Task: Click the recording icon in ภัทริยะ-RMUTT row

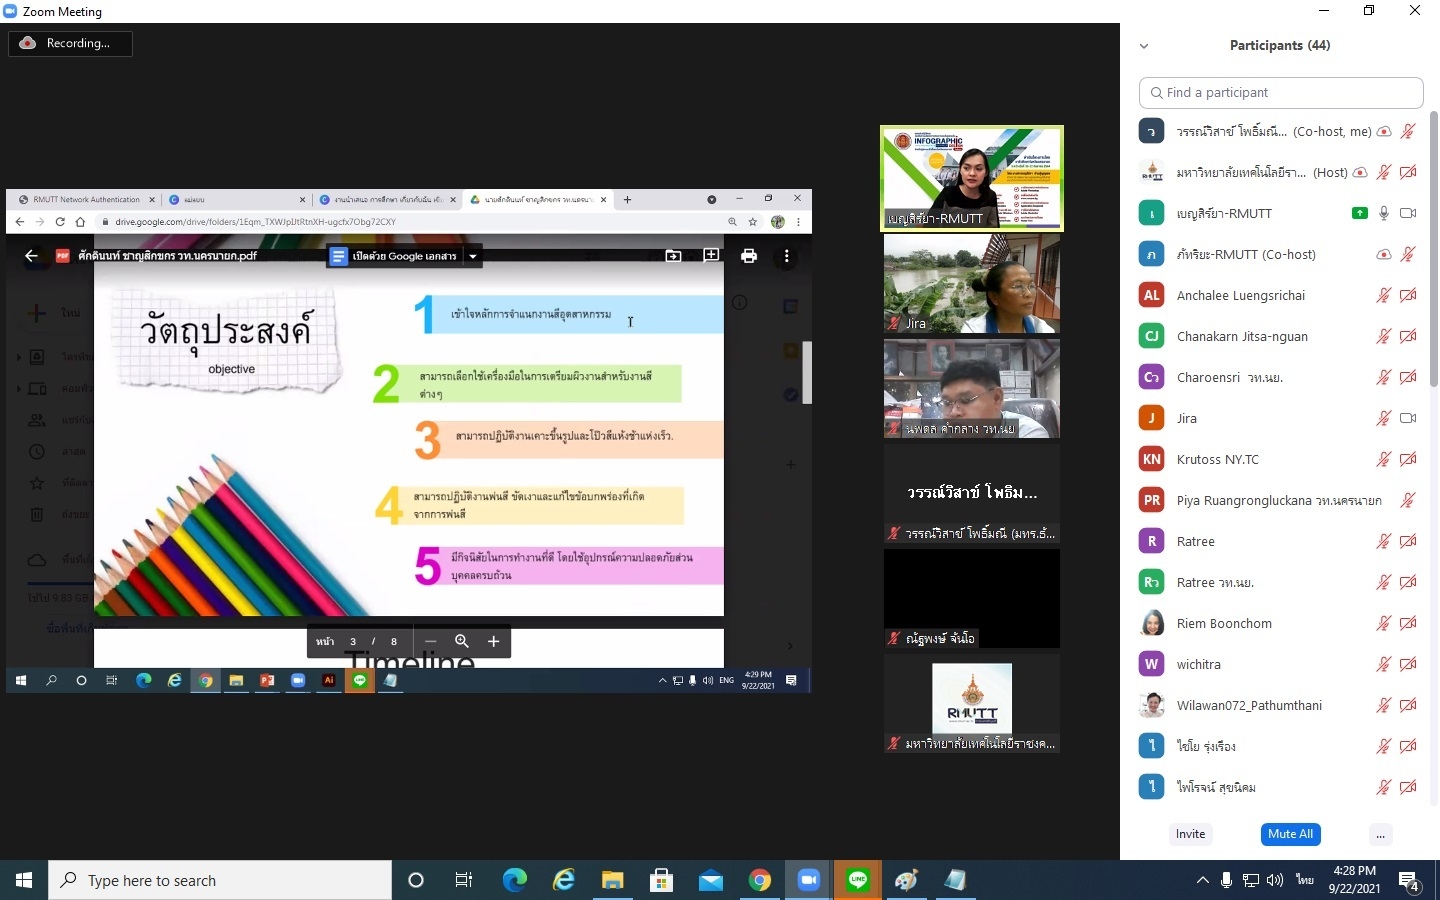Action: click(x=1384, y=254)
